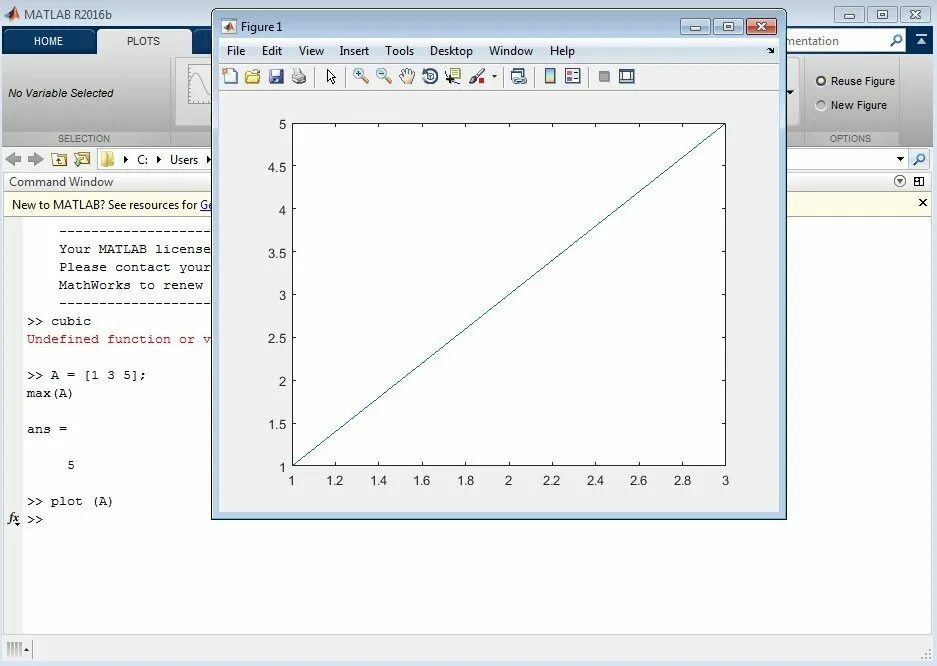
Task: Save the figure with the floppy disk icon
Action: coord(275,76)
